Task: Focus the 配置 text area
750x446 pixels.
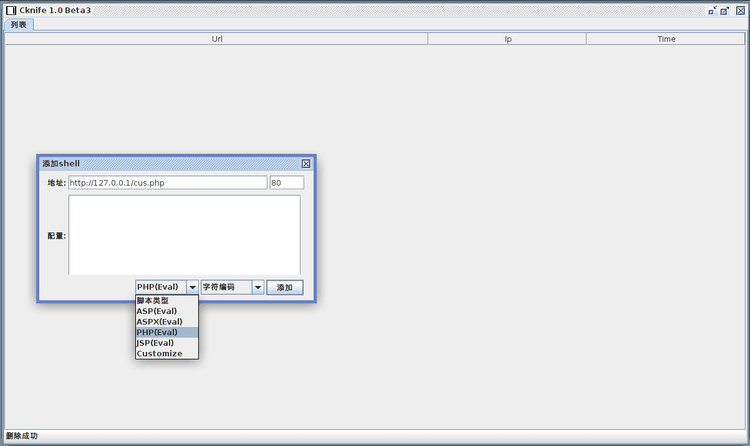Action: (x=184, y=235)
